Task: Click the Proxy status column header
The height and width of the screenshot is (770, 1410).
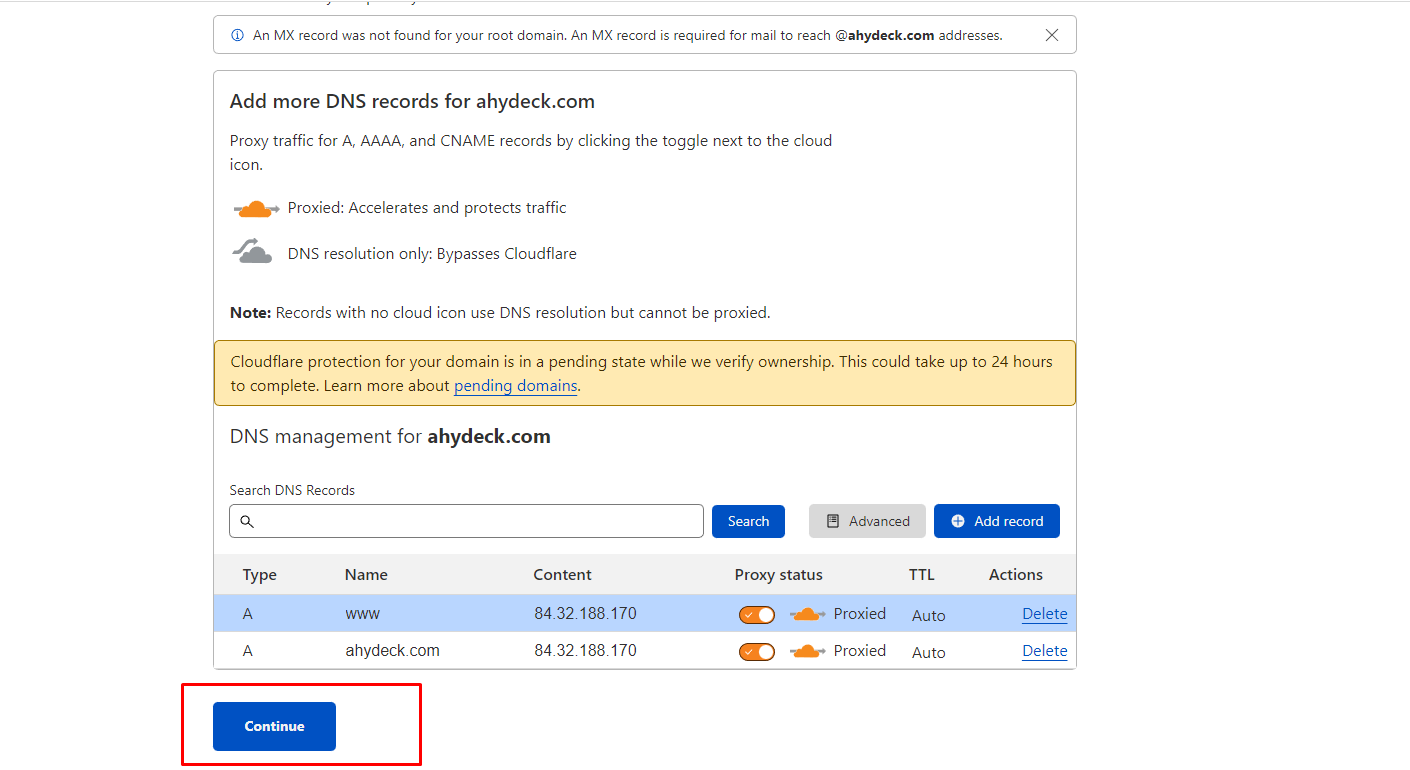Action: tap(778, 575)
